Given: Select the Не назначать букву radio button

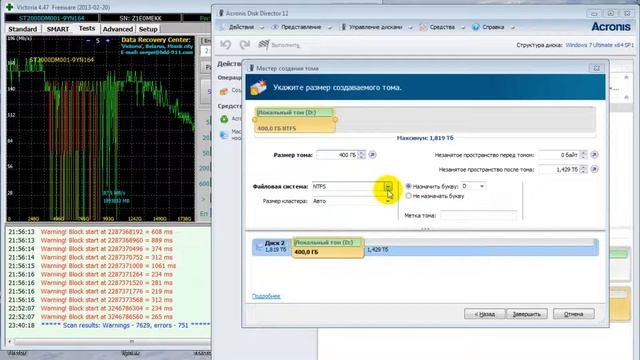Looking at the screenshot, I should tap(409, 196).
